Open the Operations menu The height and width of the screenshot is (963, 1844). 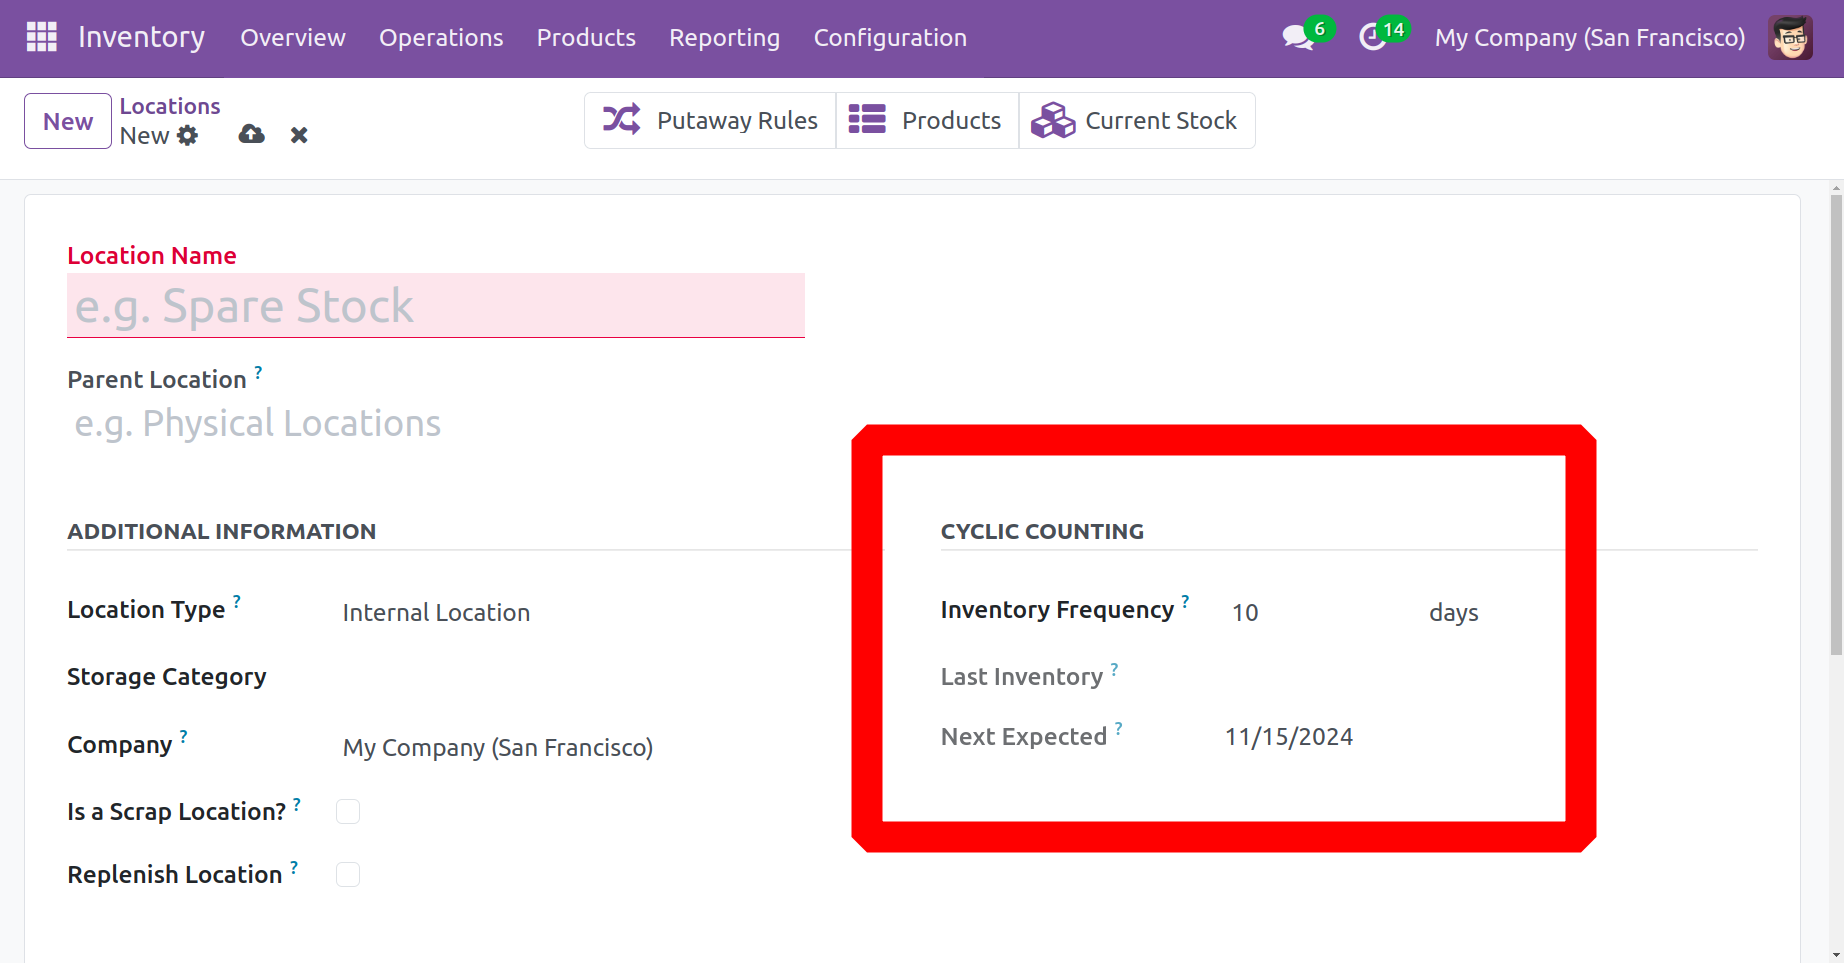[x=441, y=38]
